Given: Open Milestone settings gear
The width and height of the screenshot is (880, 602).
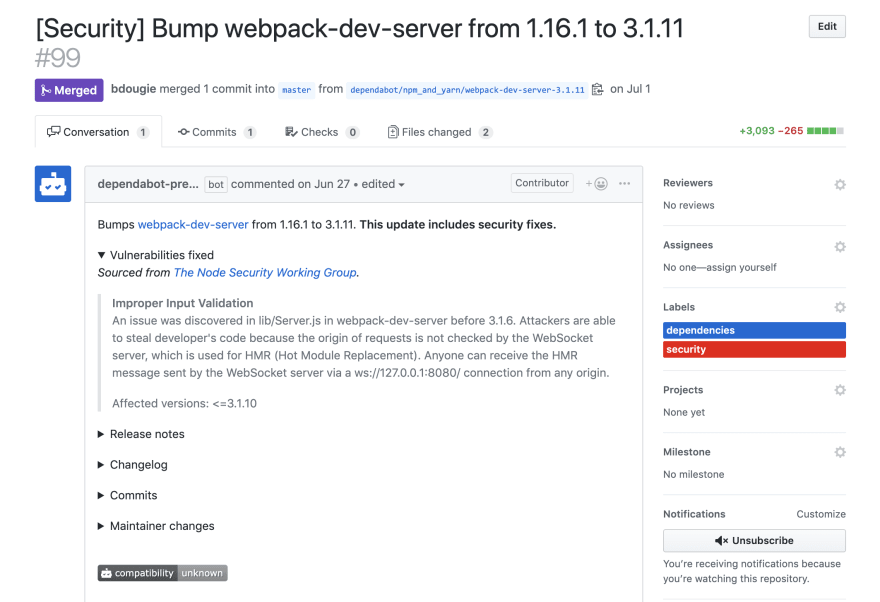Looking at the screenshot, I should [x=840, y=452].
